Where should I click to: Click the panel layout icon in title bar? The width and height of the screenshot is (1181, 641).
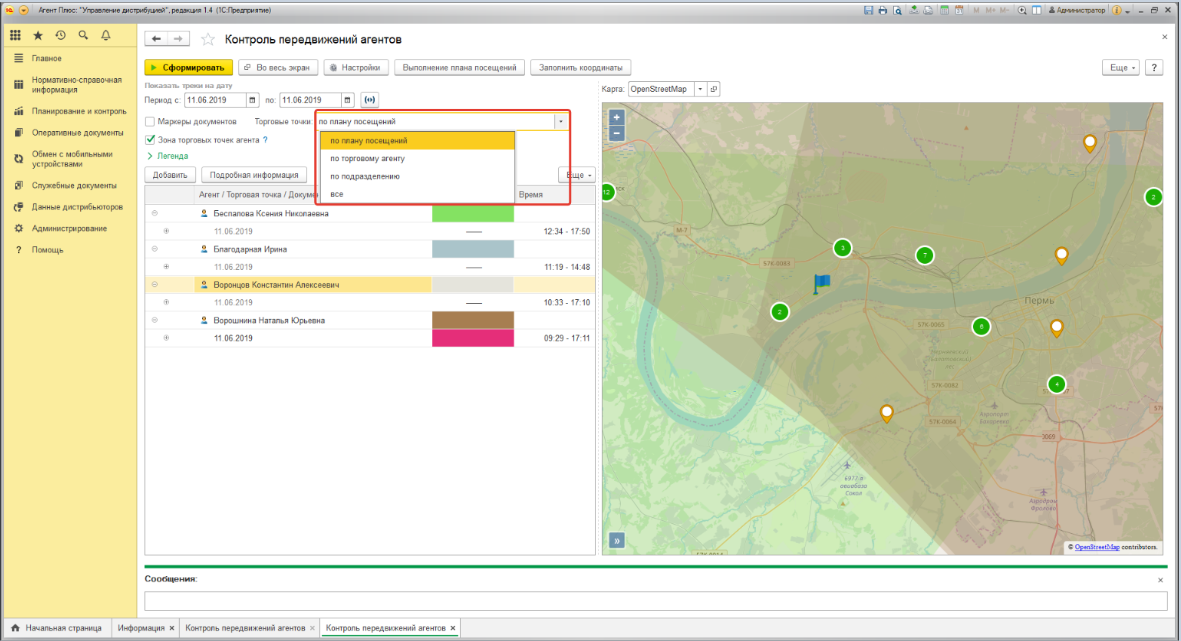coord(1036,11)
